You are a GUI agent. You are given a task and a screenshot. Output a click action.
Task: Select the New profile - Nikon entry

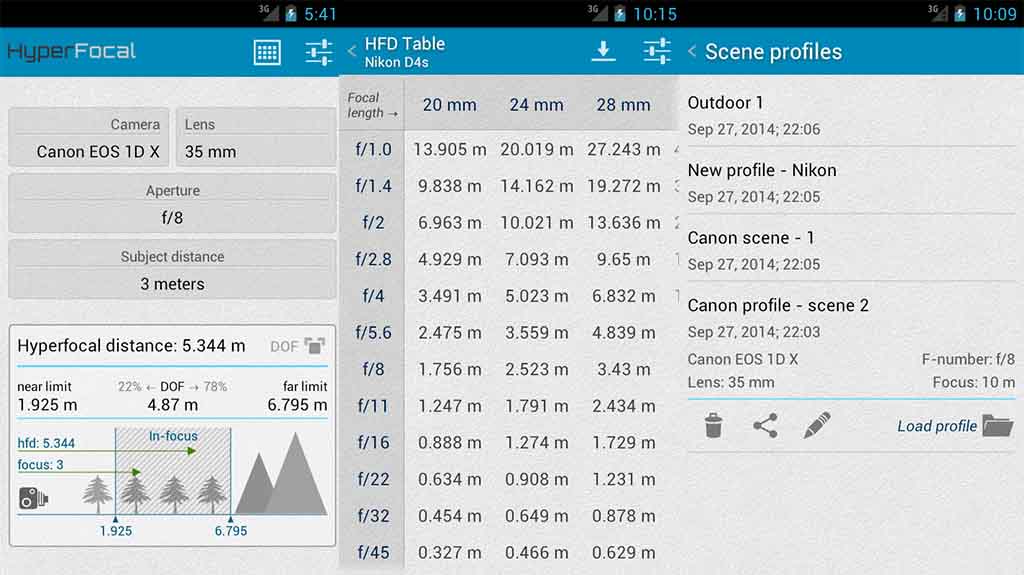[850, 182]
